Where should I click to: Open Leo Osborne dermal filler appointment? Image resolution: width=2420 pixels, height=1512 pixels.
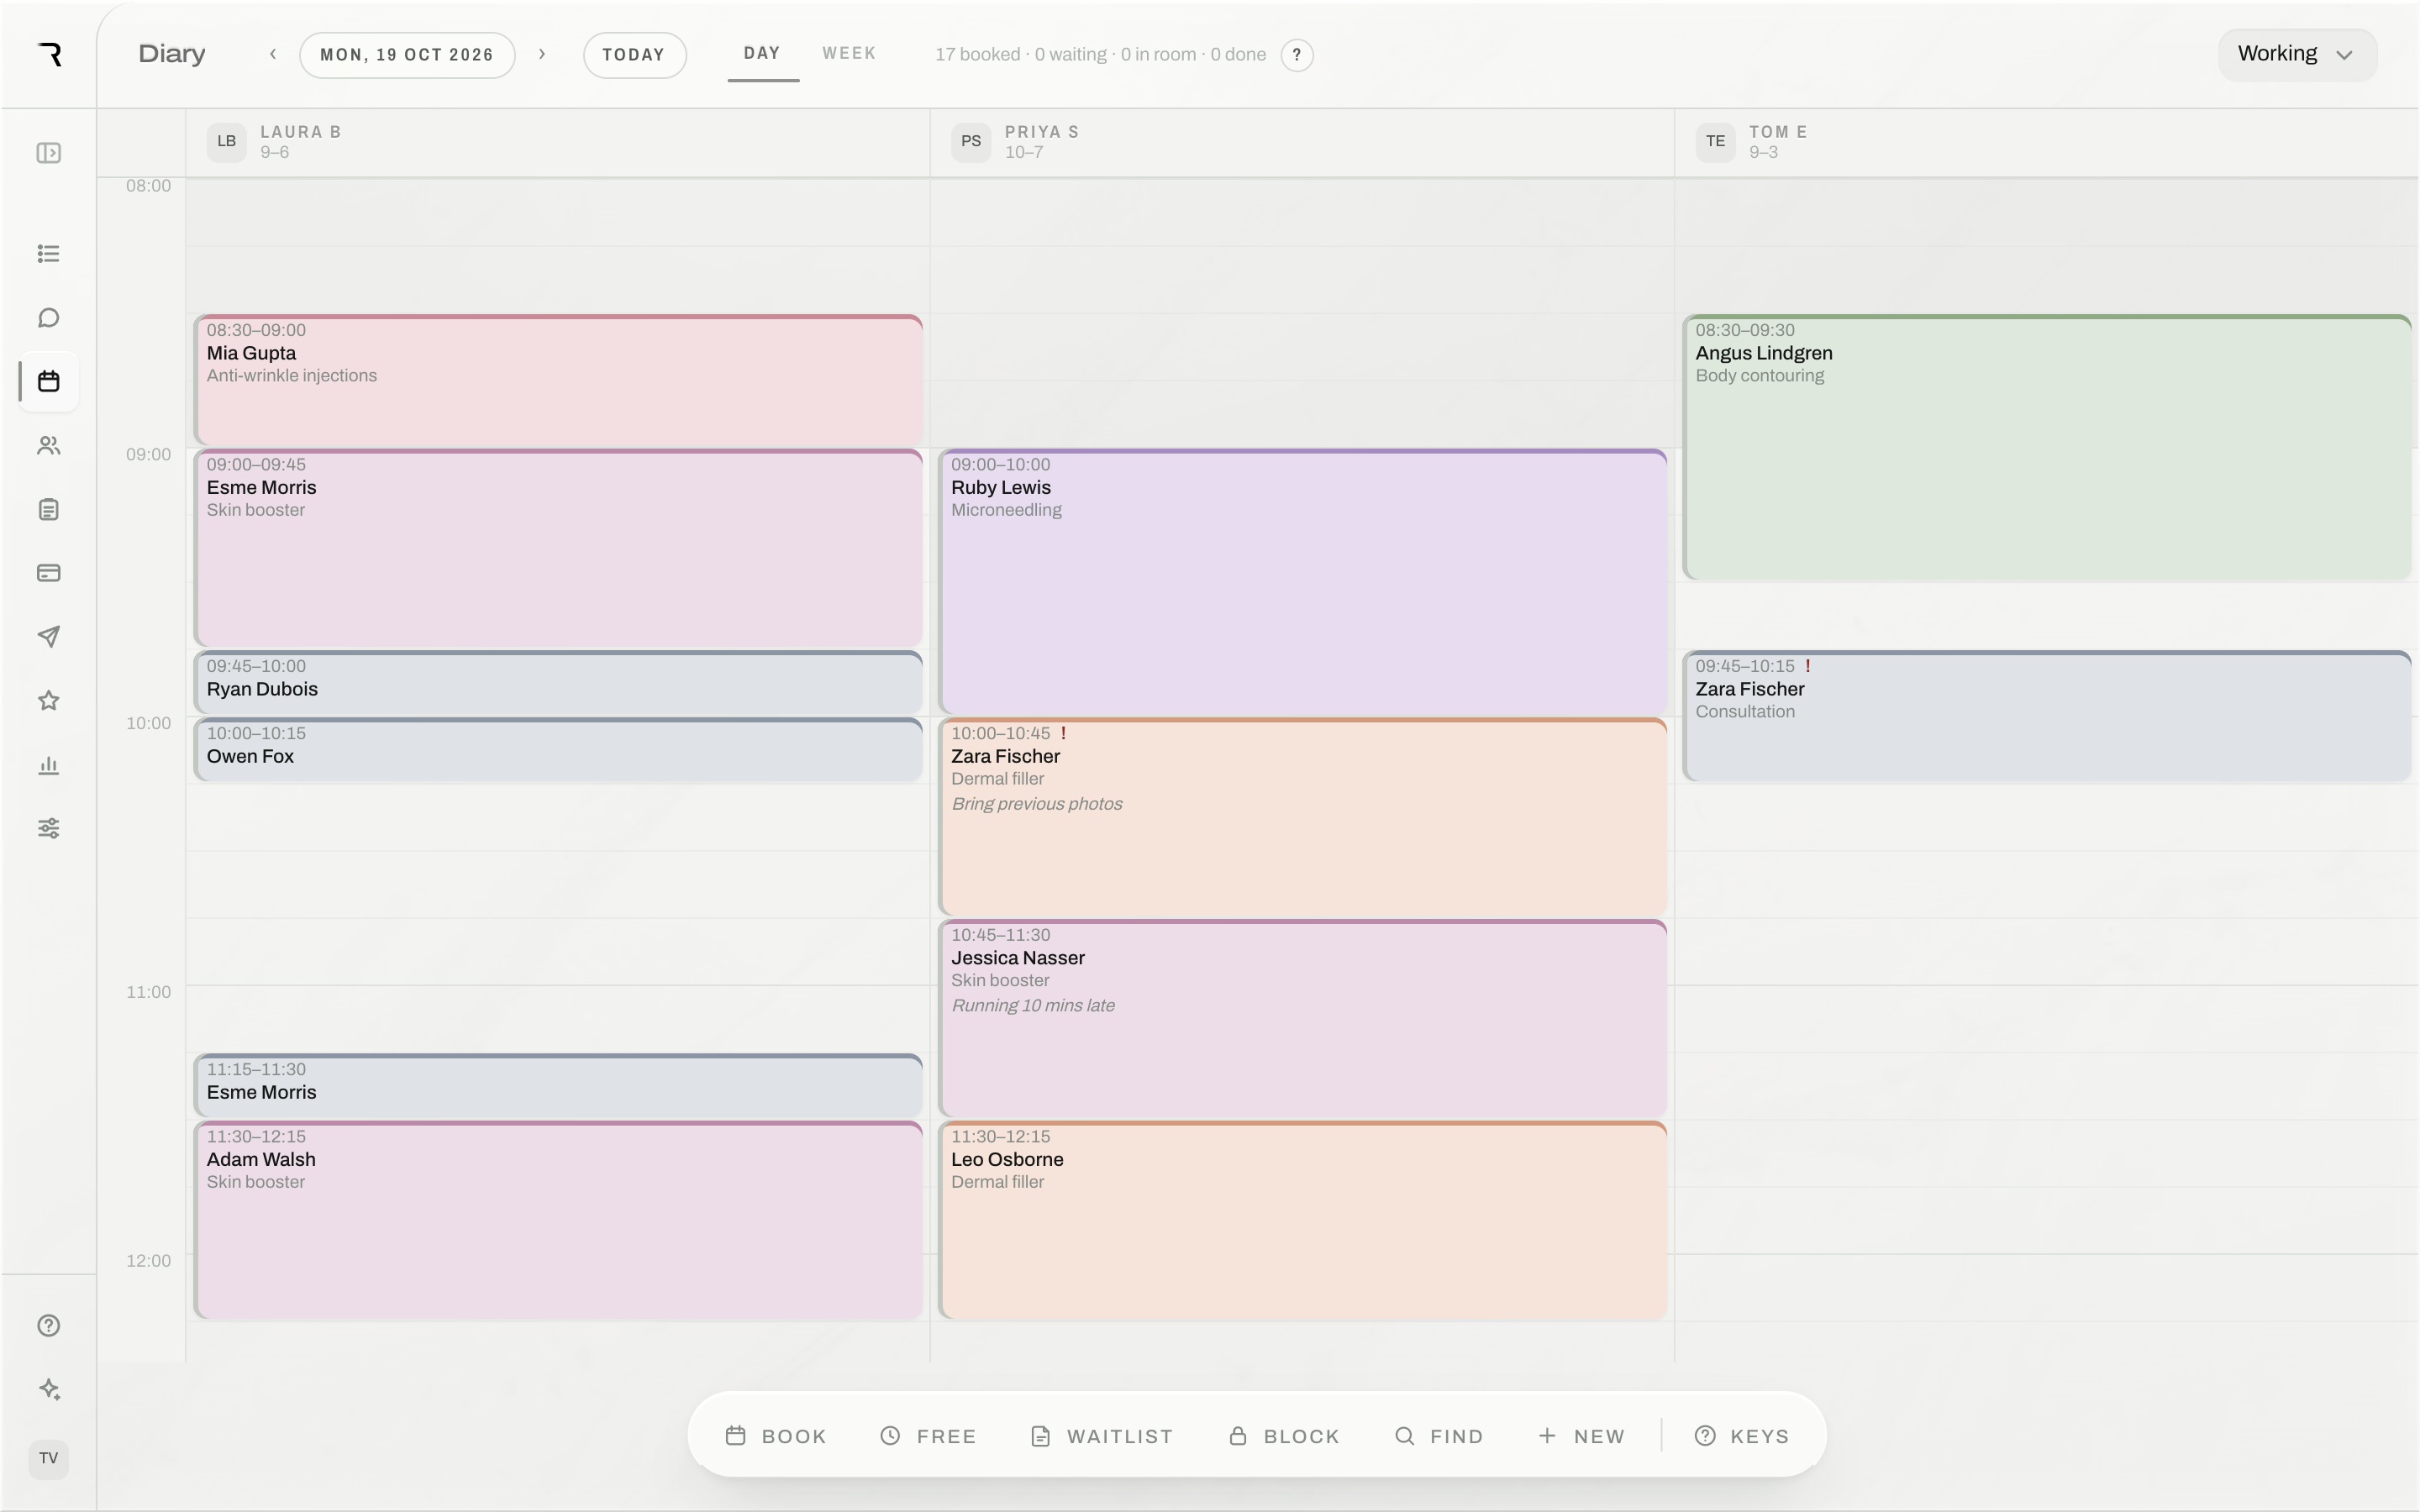point(1303,1221)
